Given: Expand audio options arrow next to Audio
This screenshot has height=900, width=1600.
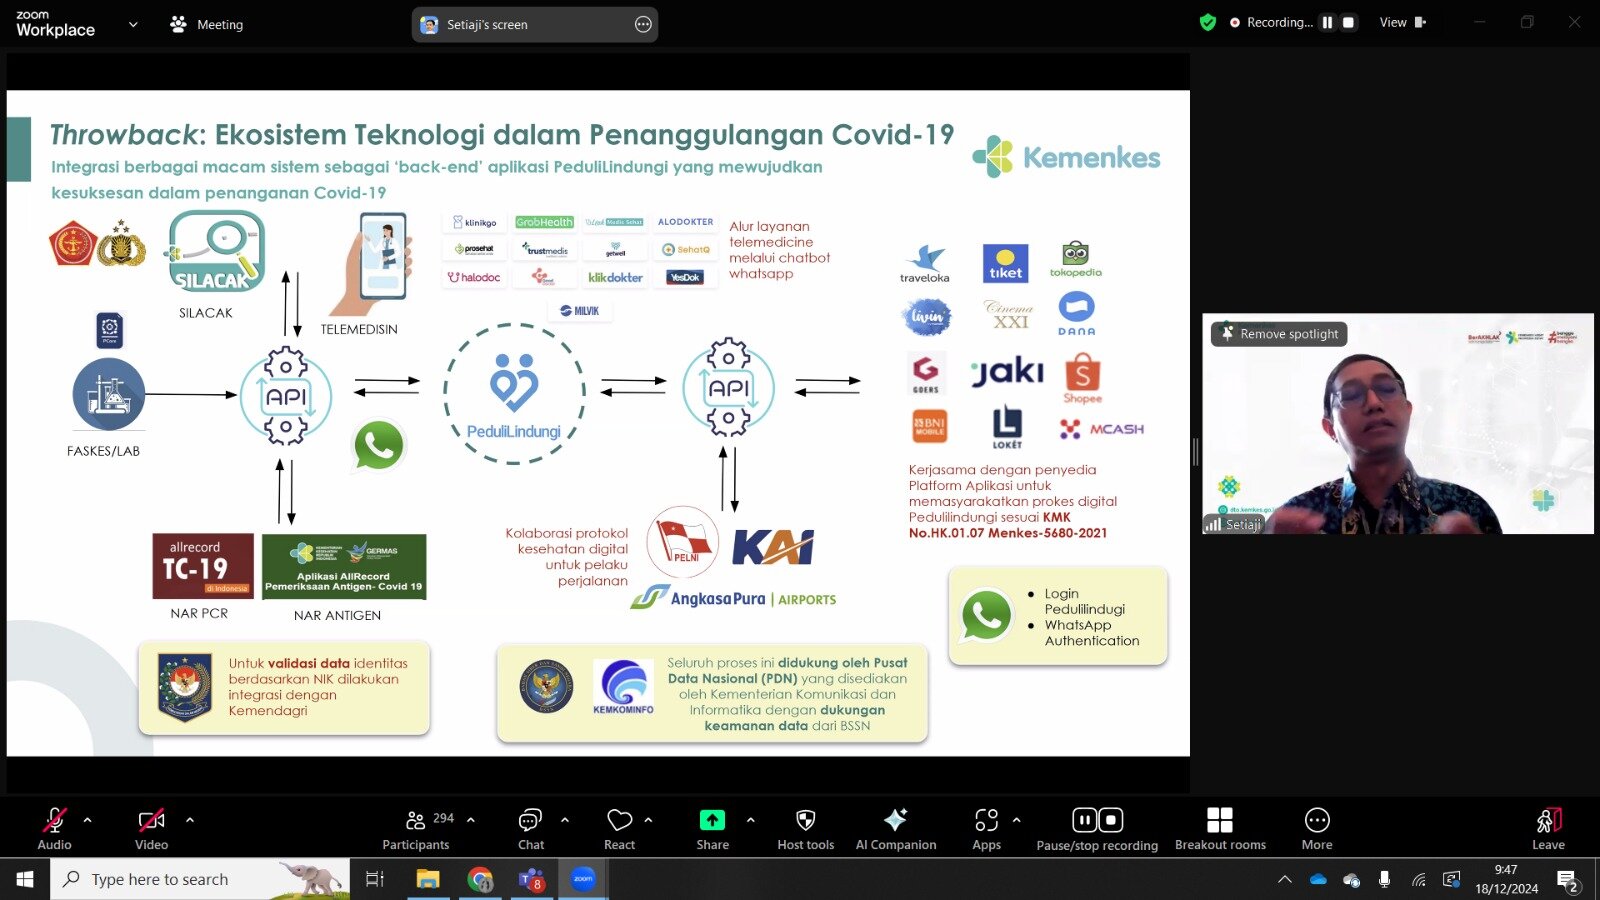Looking at the screenshot, I should point(87,820).
